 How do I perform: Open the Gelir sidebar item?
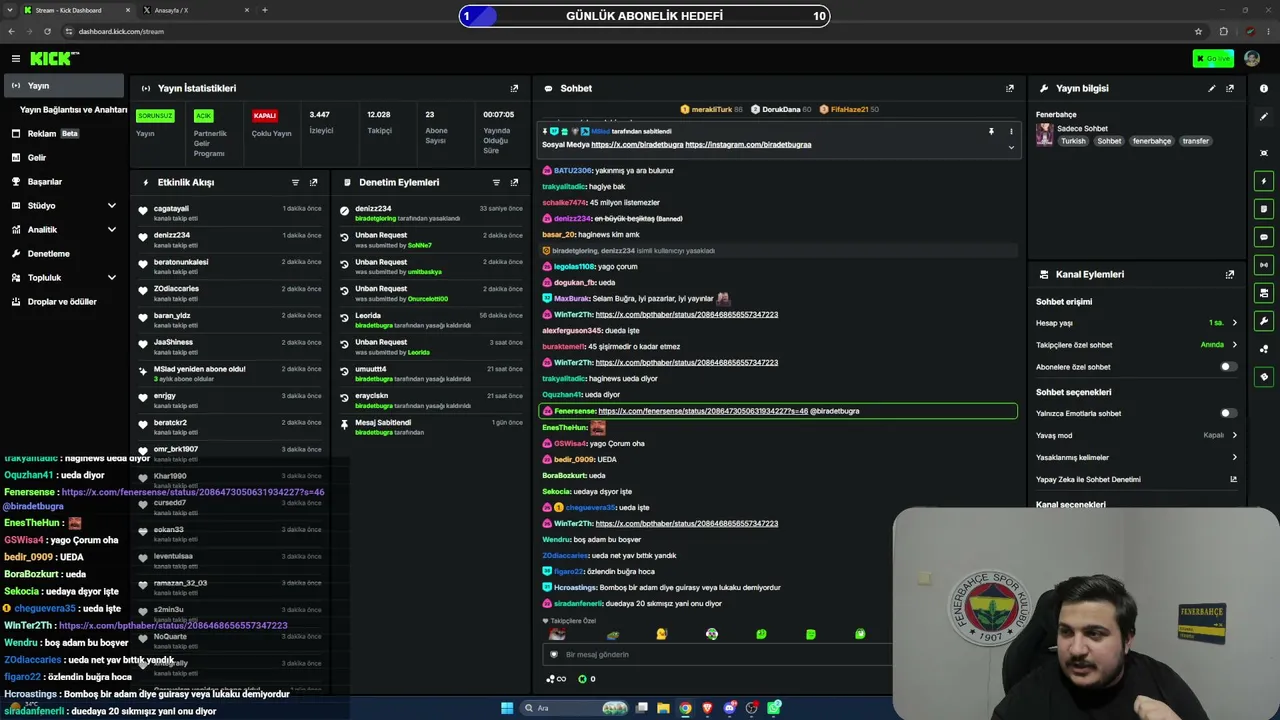pos(64,158)
